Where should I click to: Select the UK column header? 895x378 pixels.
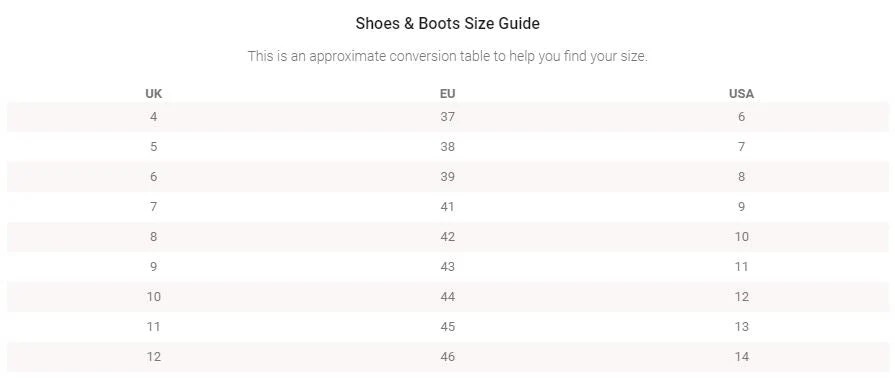[154, 94]
